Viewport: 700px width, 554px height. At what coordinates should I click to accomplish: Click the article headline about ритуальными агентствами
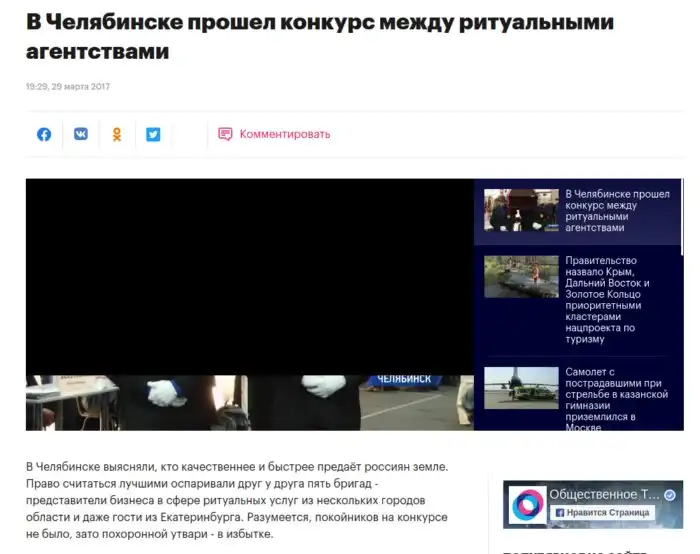click(320, 35)
